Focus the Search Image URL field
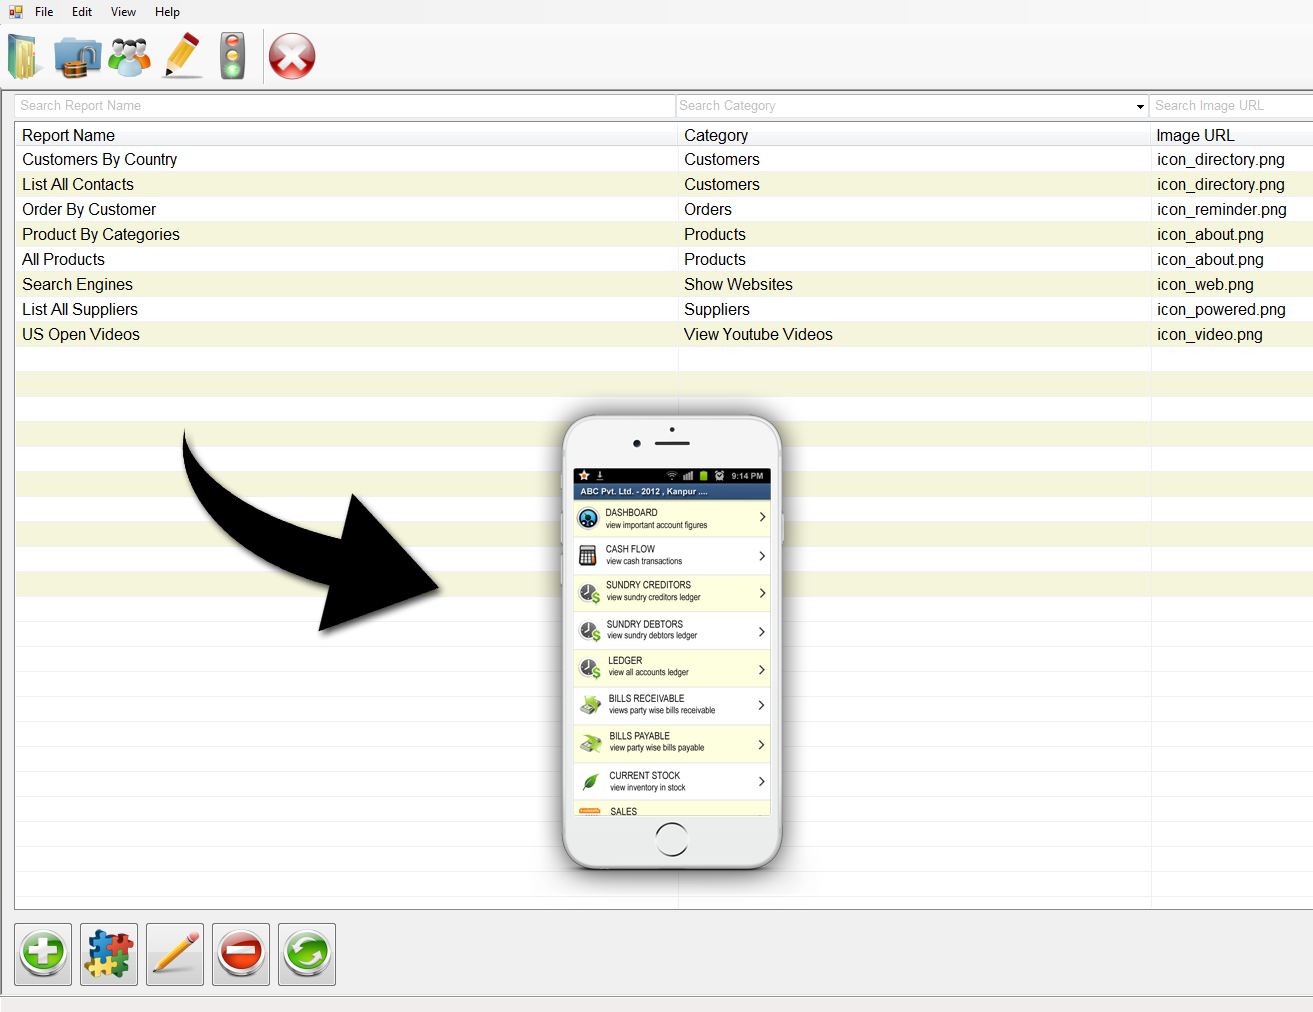The image size is (1313, 1012). point(1230,106)
